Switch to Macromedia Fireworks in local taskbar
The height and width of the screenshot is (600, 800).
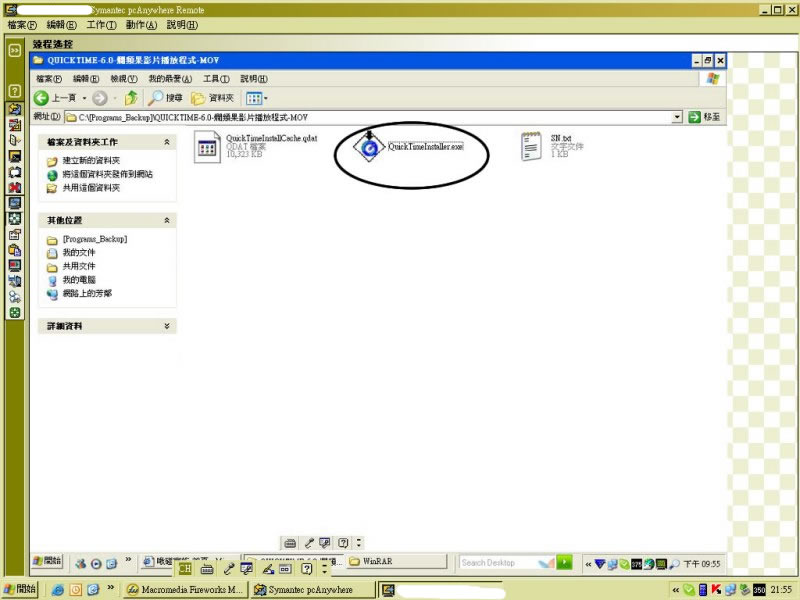186,589
